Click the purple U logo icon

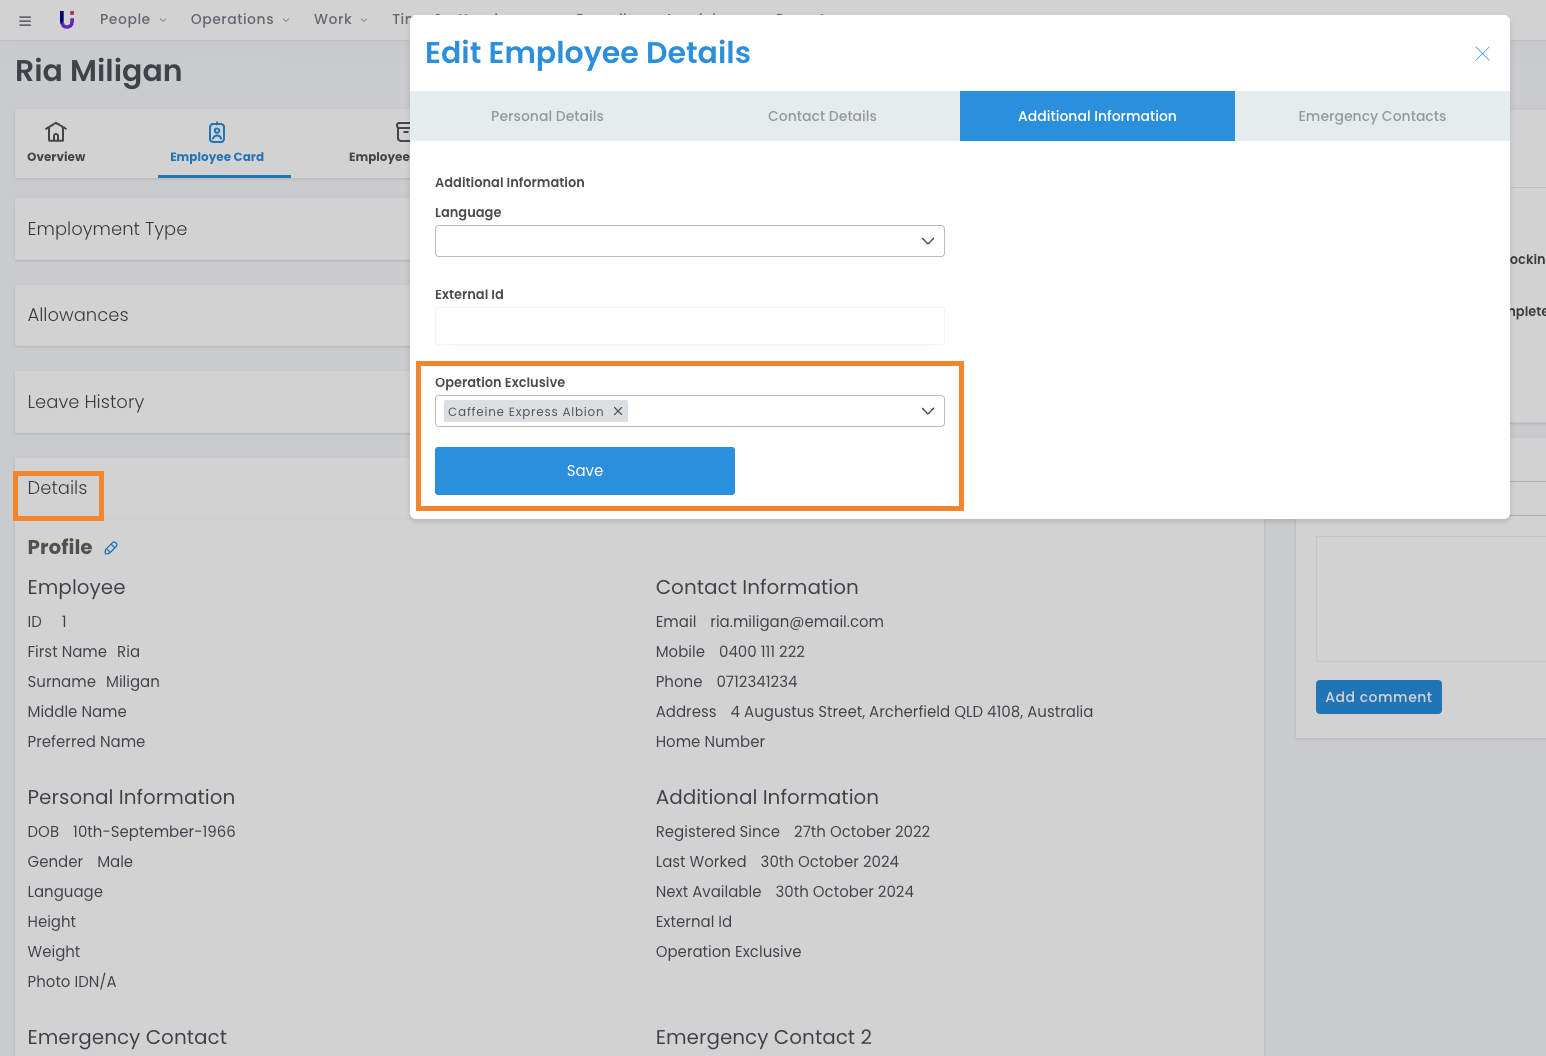tap(67, 19)
